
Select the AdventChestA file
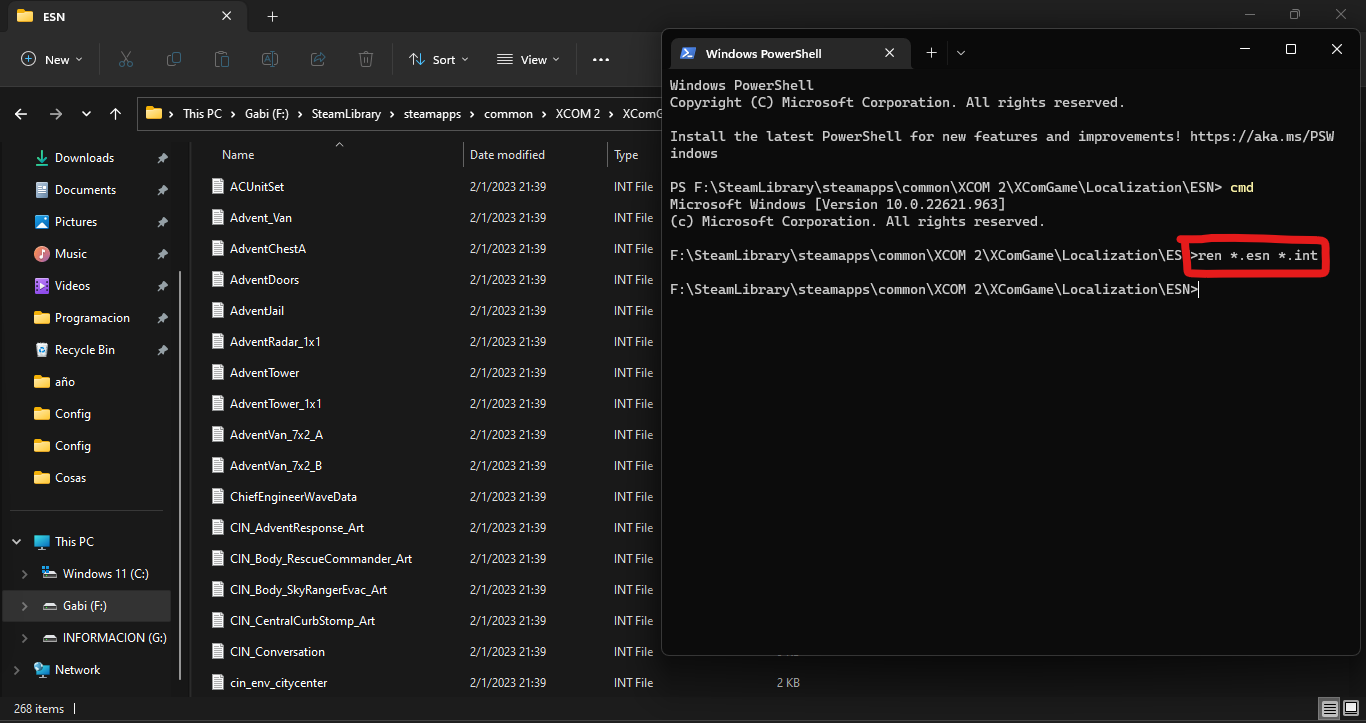268,249
